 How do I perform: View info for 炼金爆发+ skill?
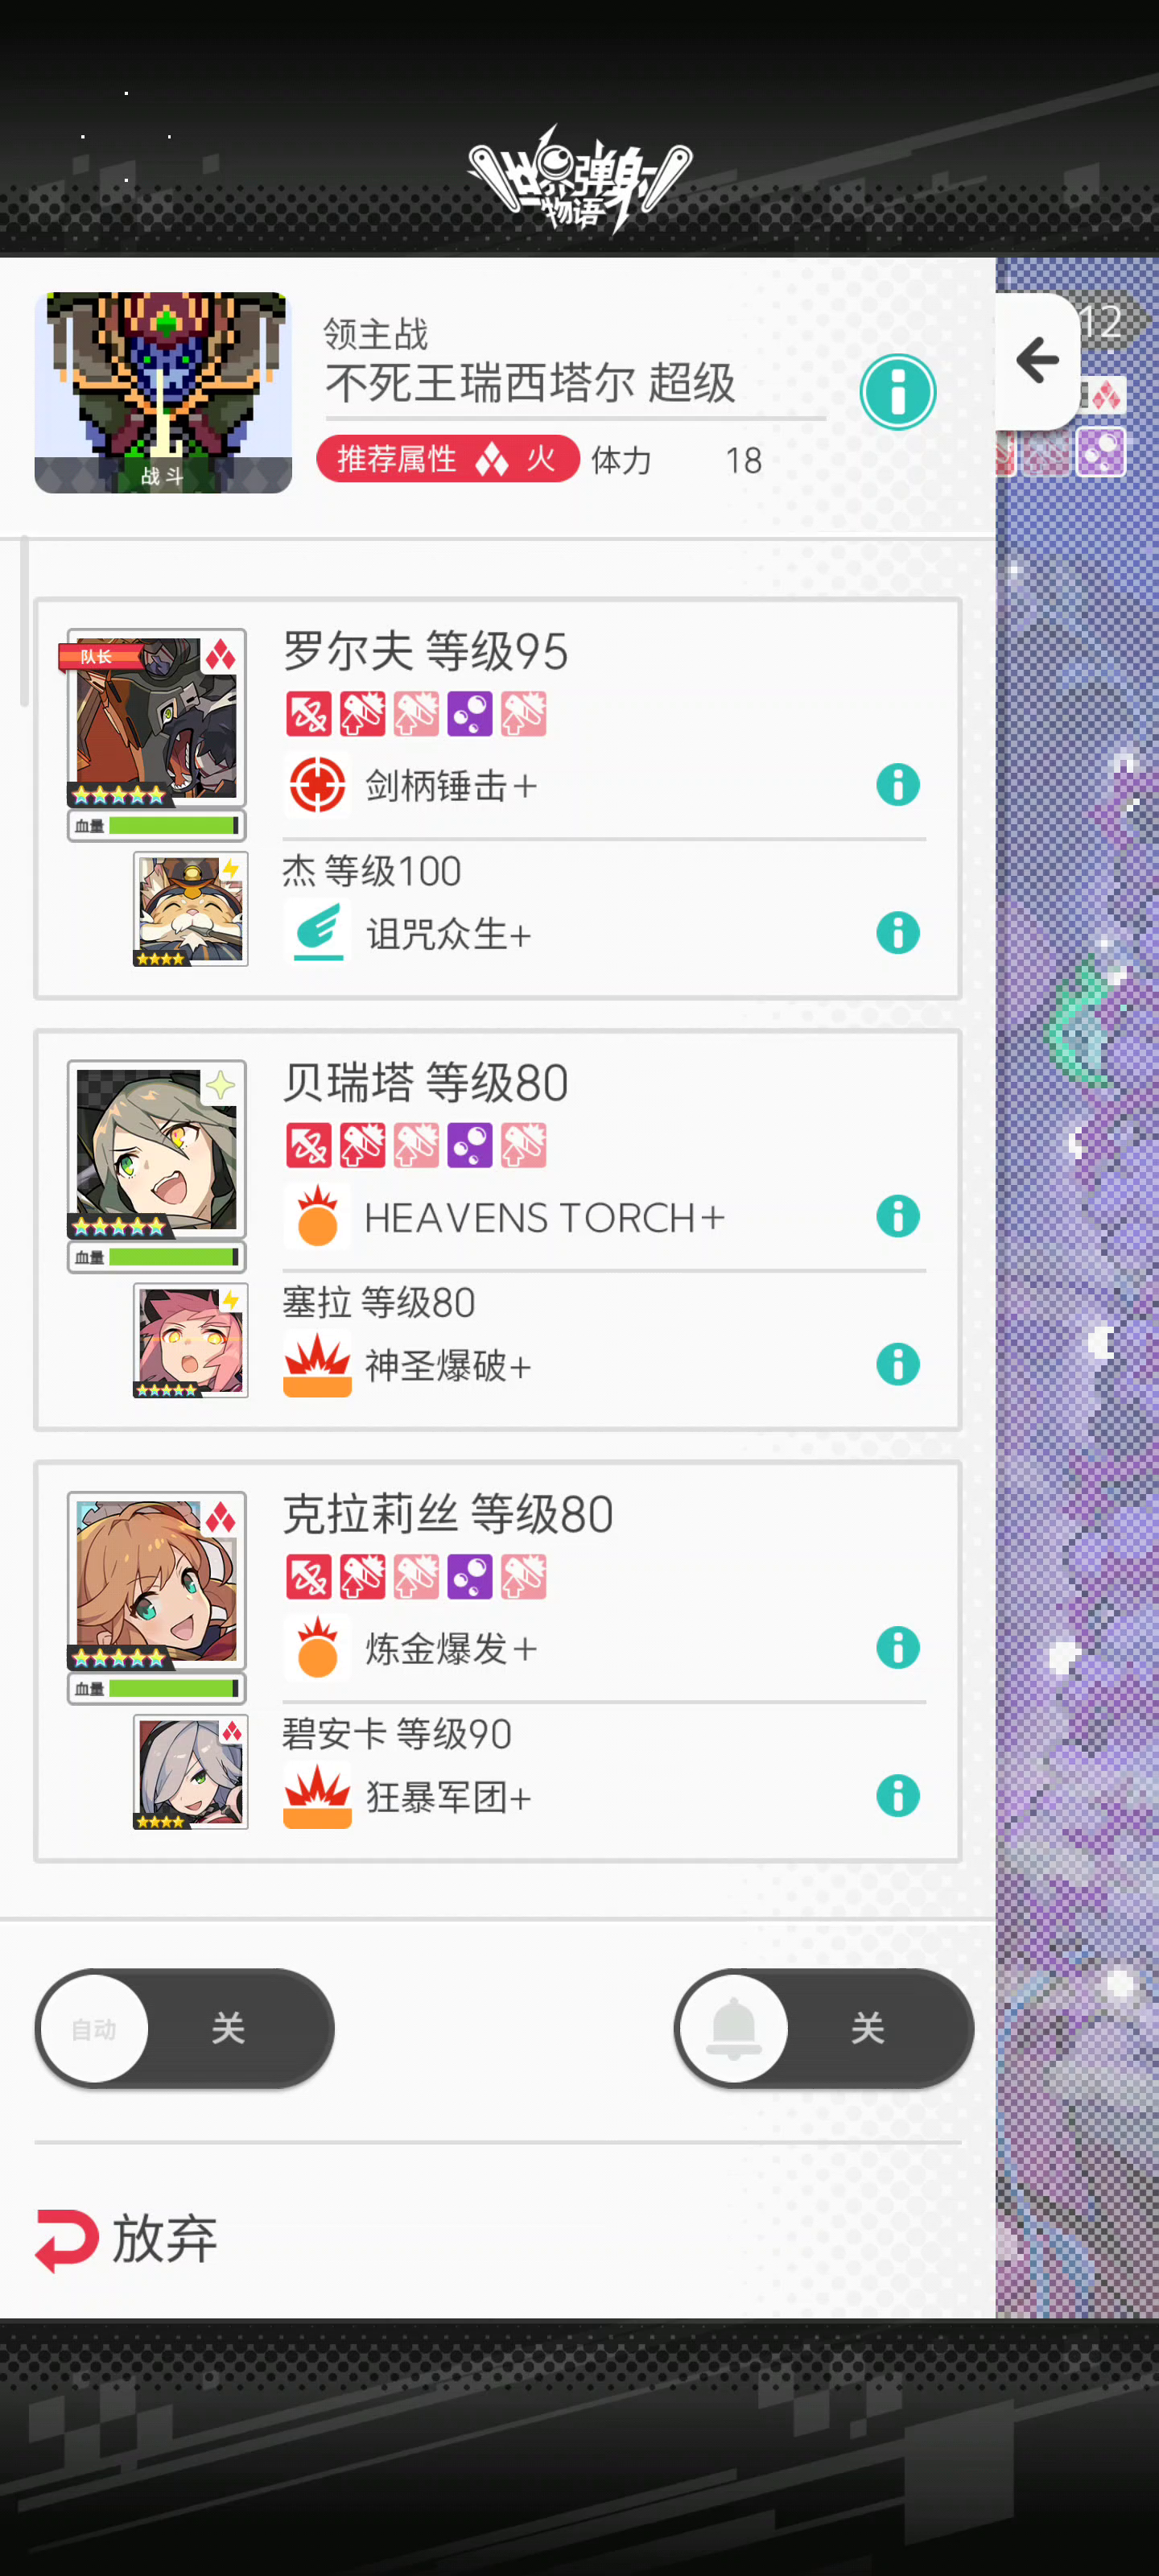click(x=897, y=1648)
